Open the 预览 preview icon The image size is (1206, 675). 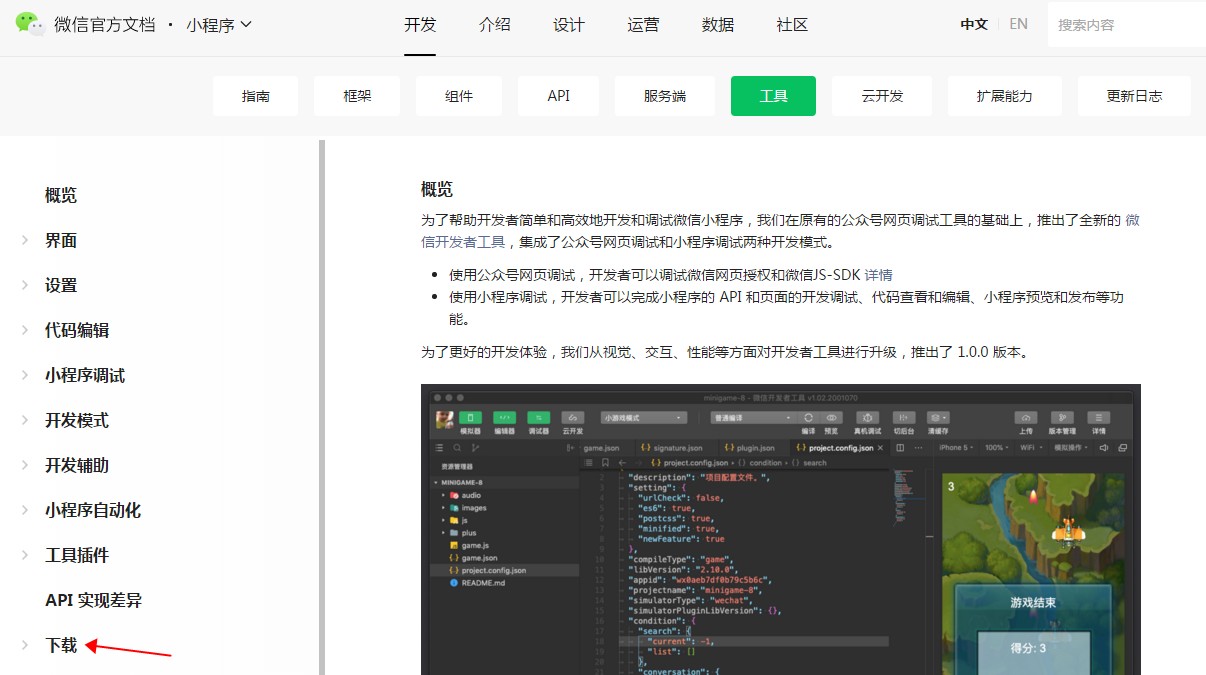point(832,418)
